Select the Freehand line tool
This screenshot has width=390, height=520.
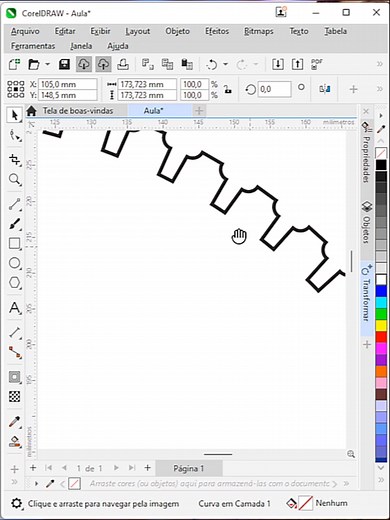tap(14, 204)
